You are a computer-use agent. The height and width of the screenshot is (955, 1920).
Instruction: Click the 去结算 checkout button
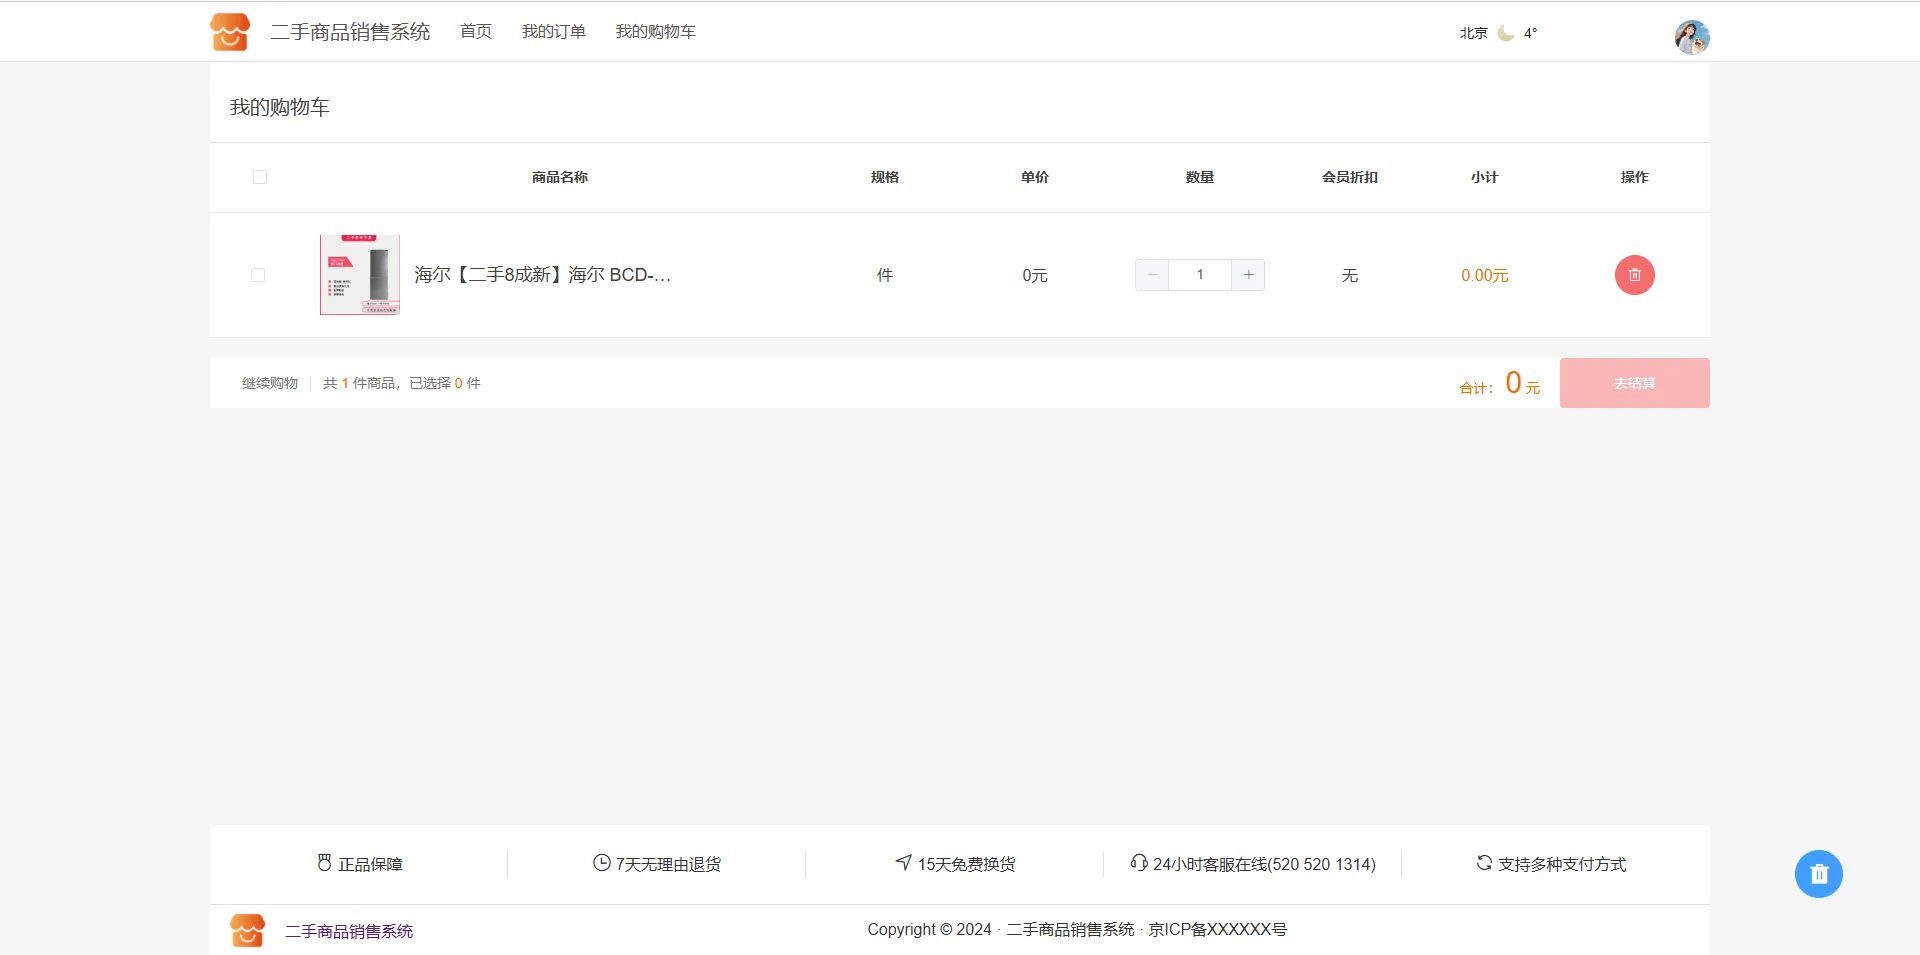(x=1634, y=383)
